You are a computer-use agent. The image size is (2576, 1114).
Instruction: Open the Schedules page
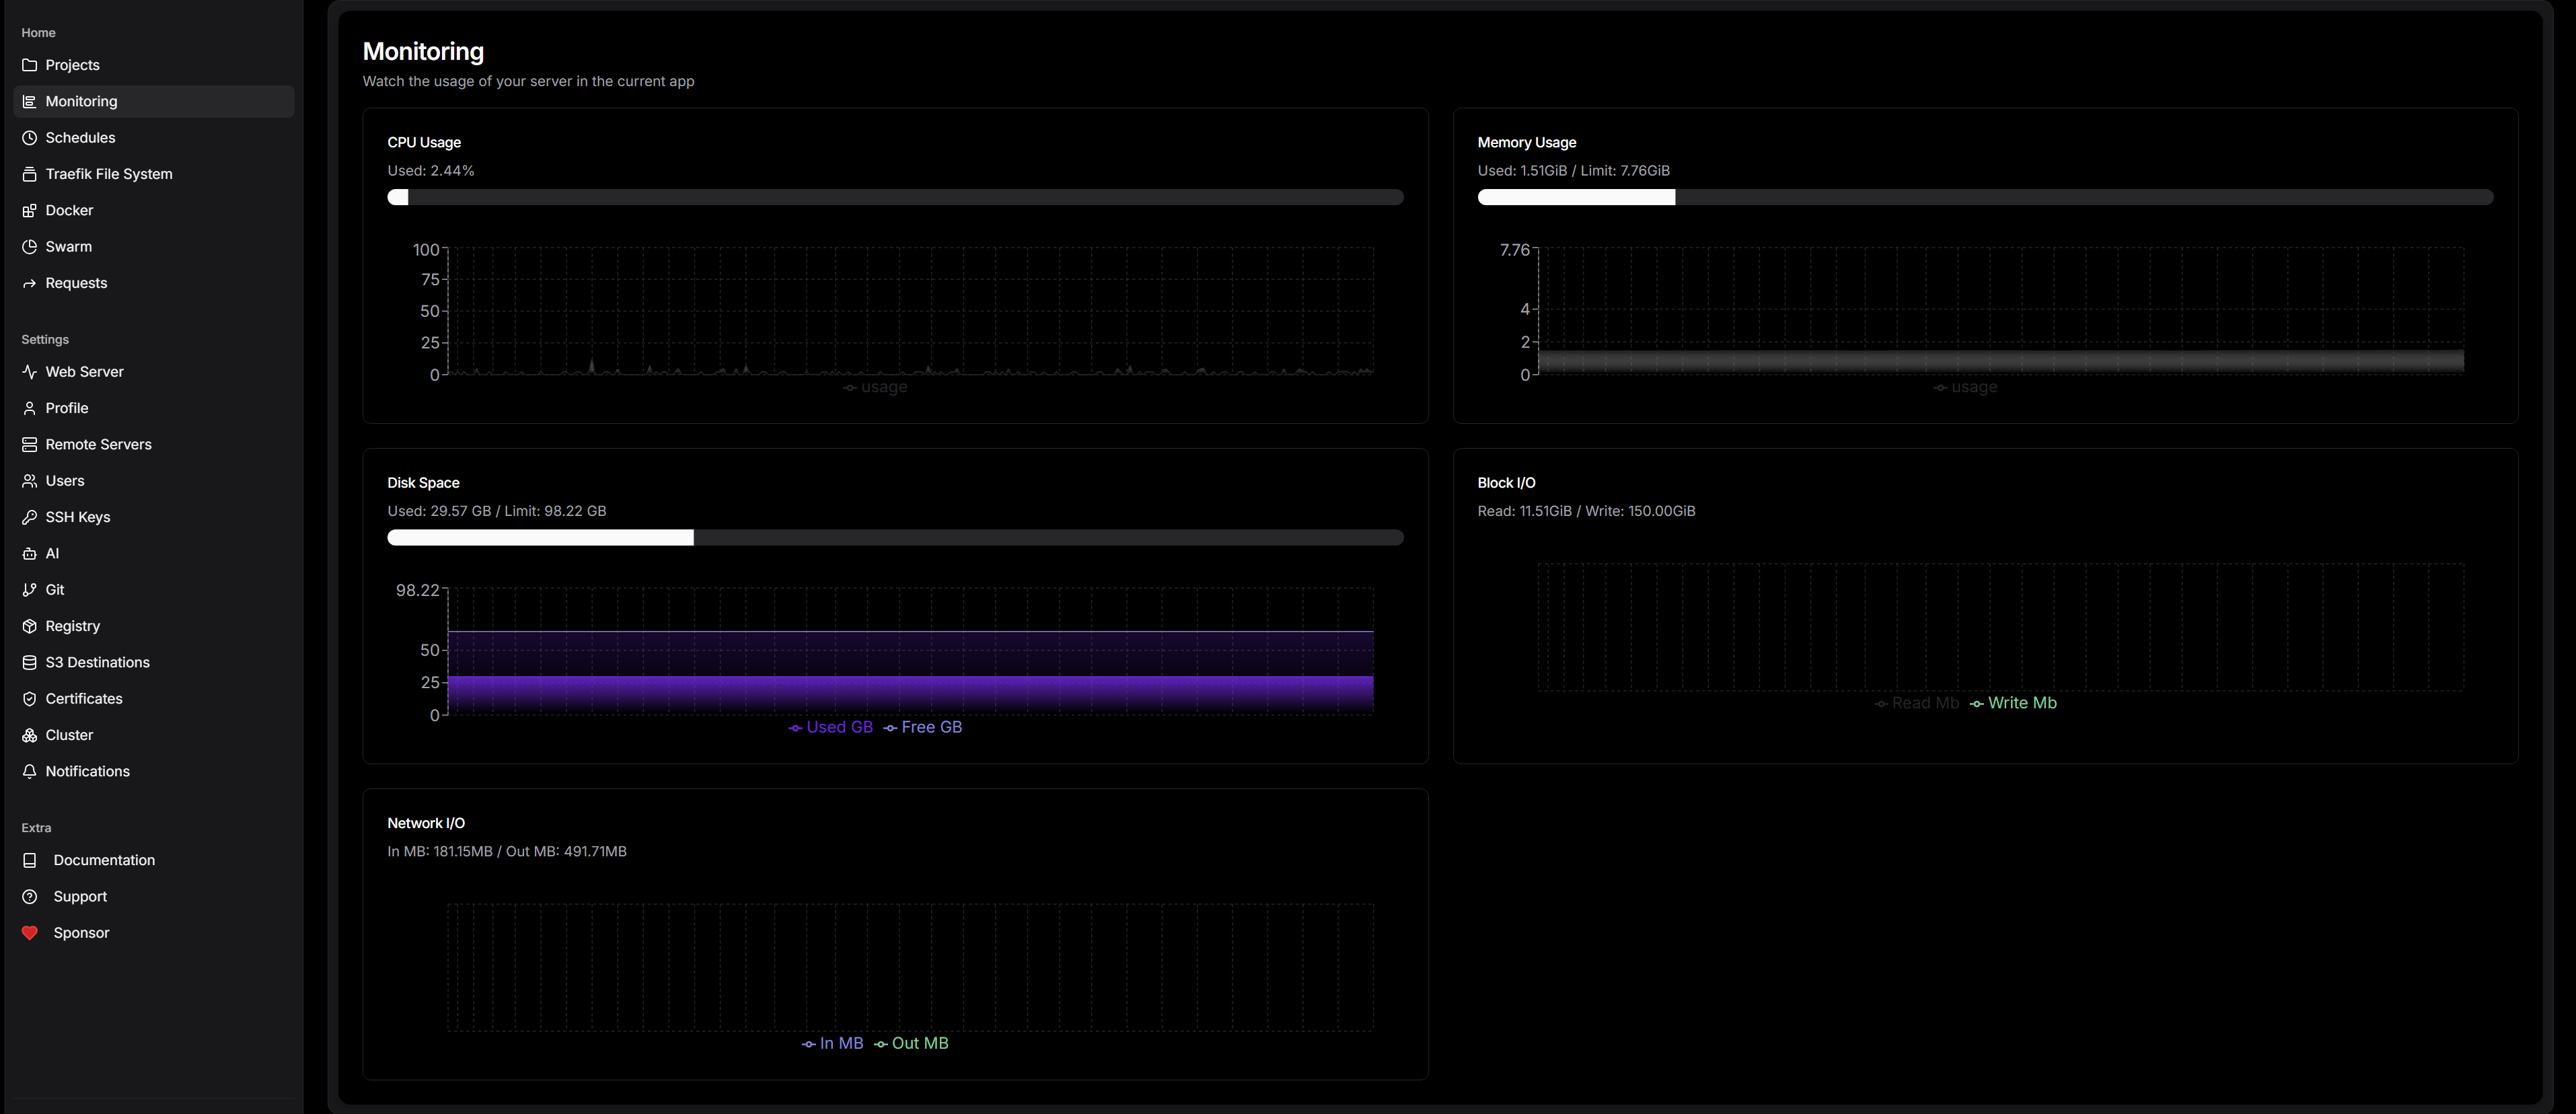pos(80,138)
